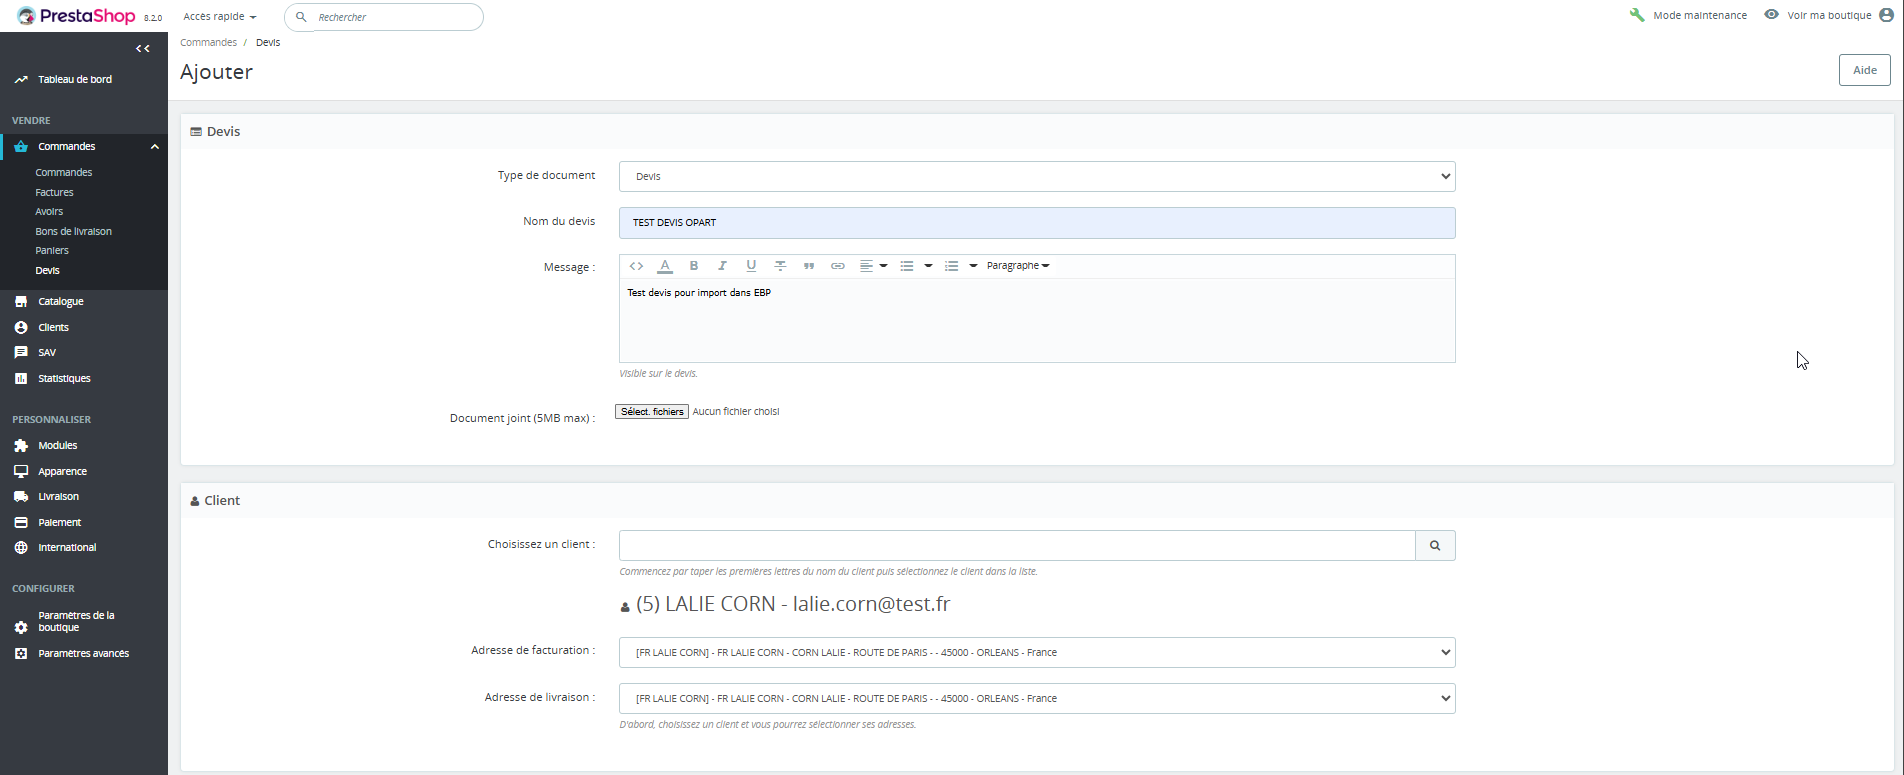Click the insert link icon
This screenshot has width=1904, height=775.
(838, 266)
